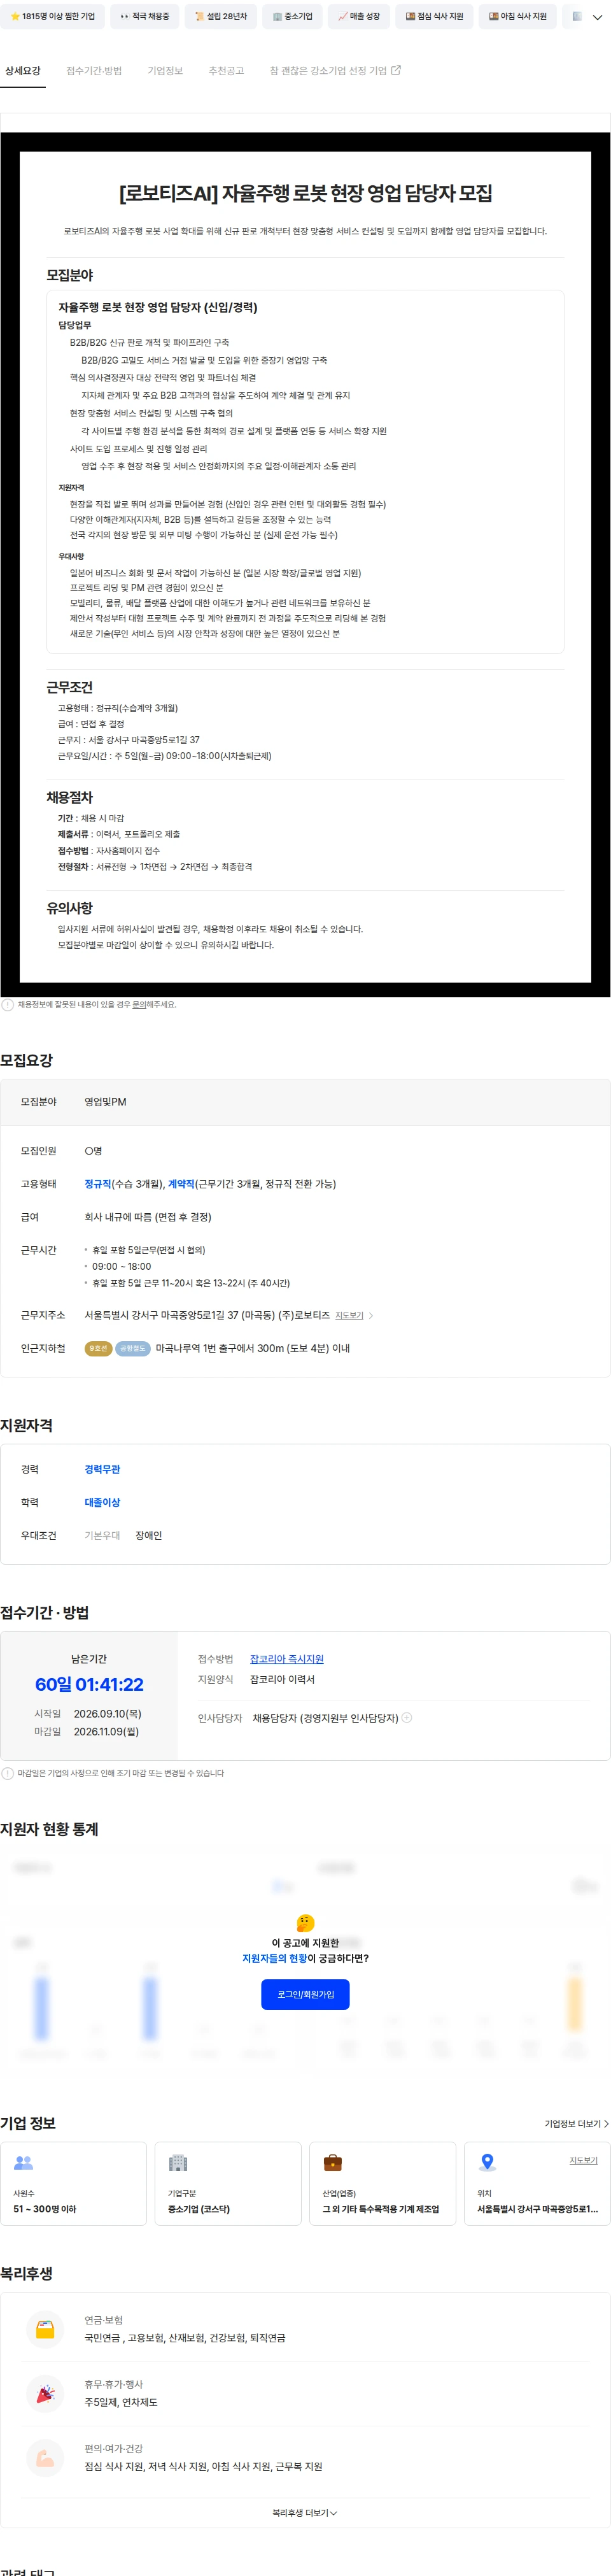The height and width of the screenshot is (2576, 611).
Task: Click the 51 ~ 300명 이하 employee count text
Action: click(x=44, y=2210)
